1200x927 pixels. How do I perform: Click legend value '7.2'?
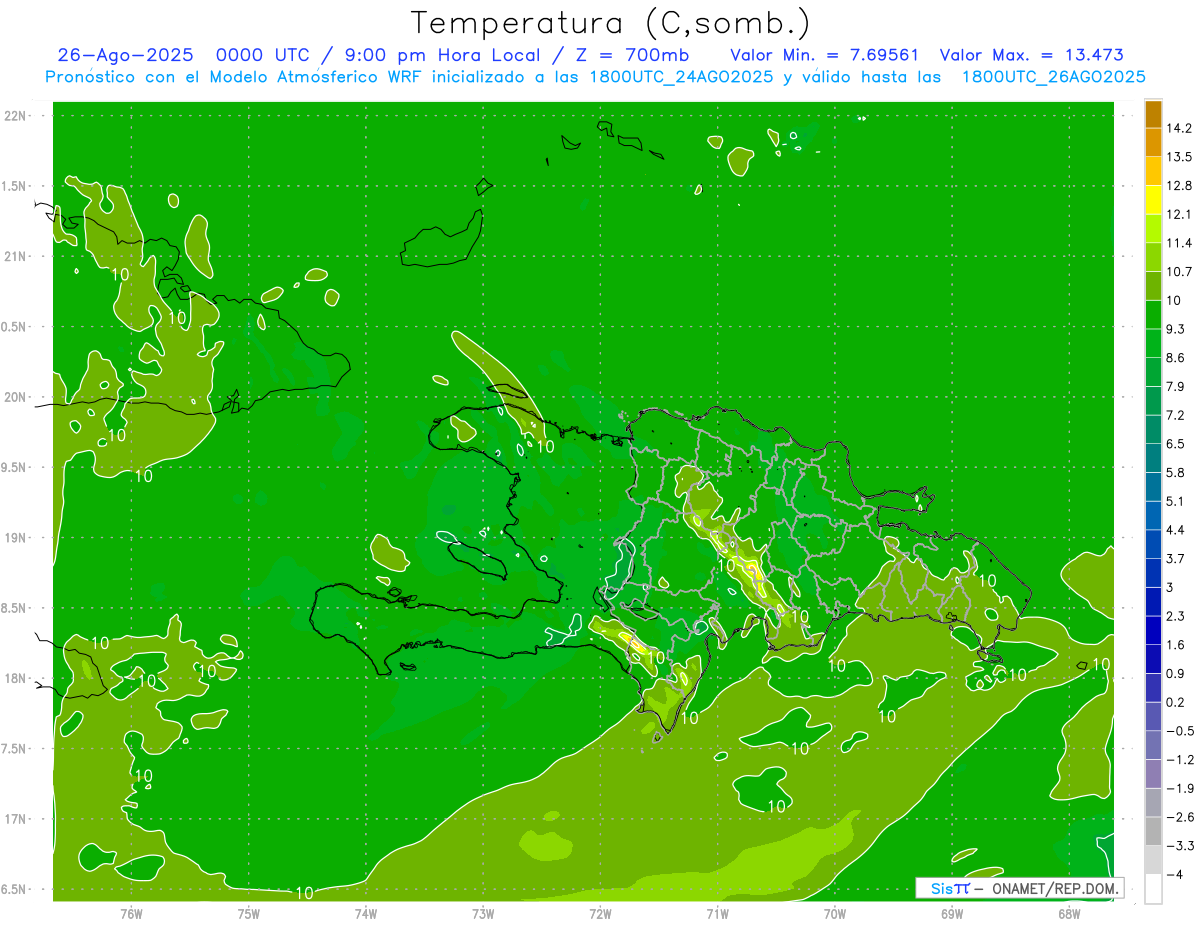point(1175,415)
